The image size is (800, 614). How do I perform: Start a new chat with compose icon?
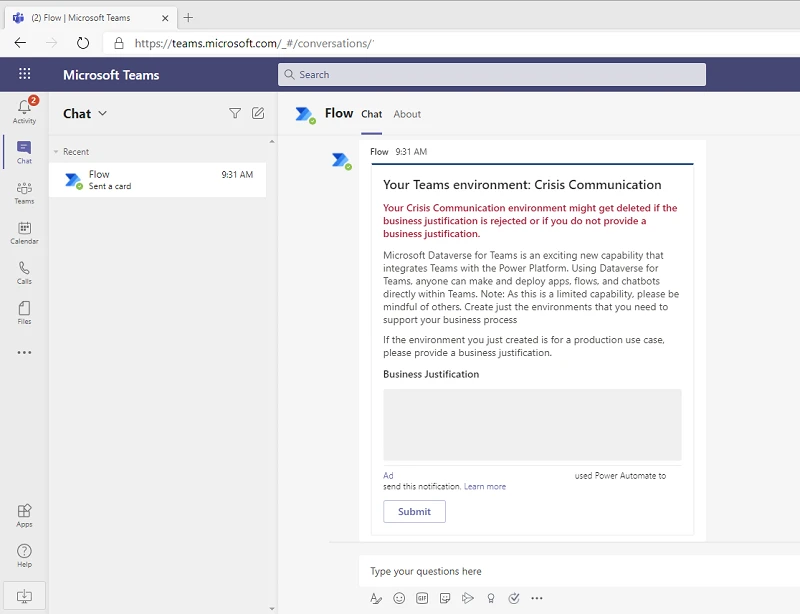click(258, 114)
